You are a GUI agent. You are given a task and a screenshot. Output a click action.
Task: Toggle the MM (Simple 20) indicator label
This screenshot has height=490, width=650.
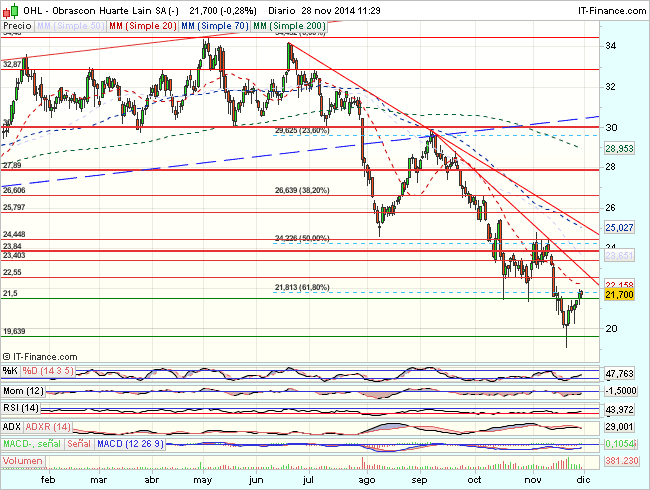(x=143, y=26)
